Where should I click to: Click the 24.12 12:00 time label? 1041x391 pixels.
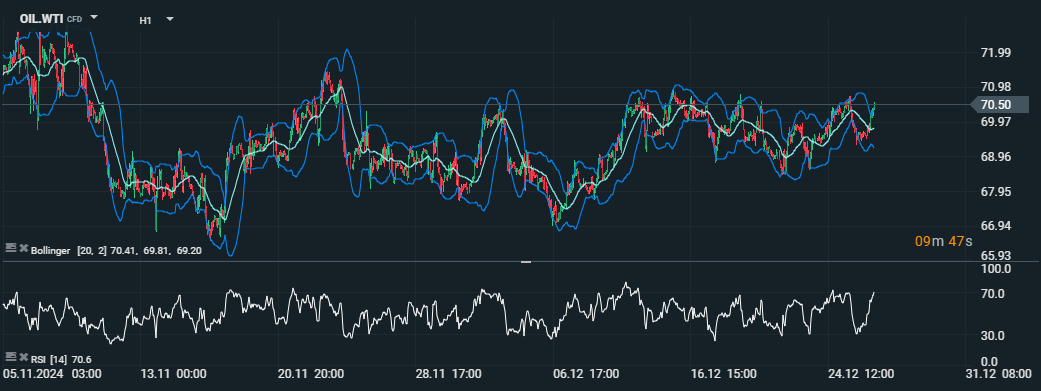click(x=860, y=374)
